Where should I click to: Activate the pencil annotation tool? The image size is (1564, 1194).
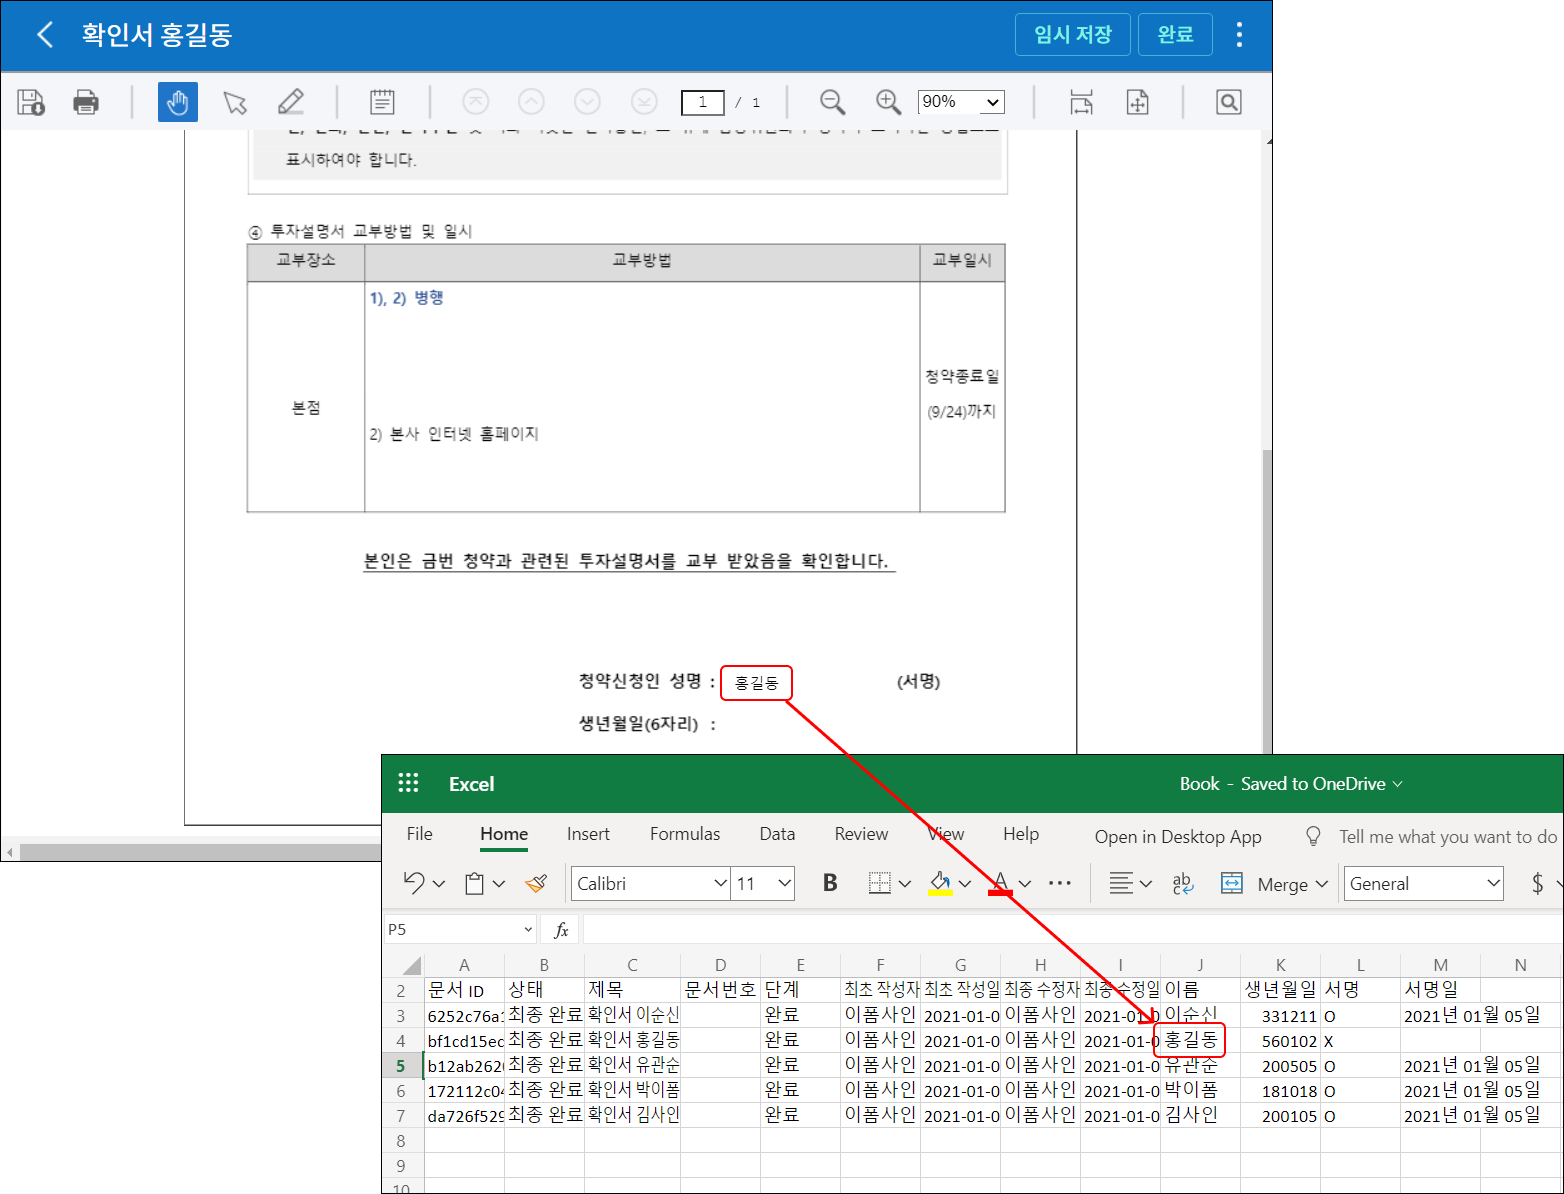pos(291,102)
